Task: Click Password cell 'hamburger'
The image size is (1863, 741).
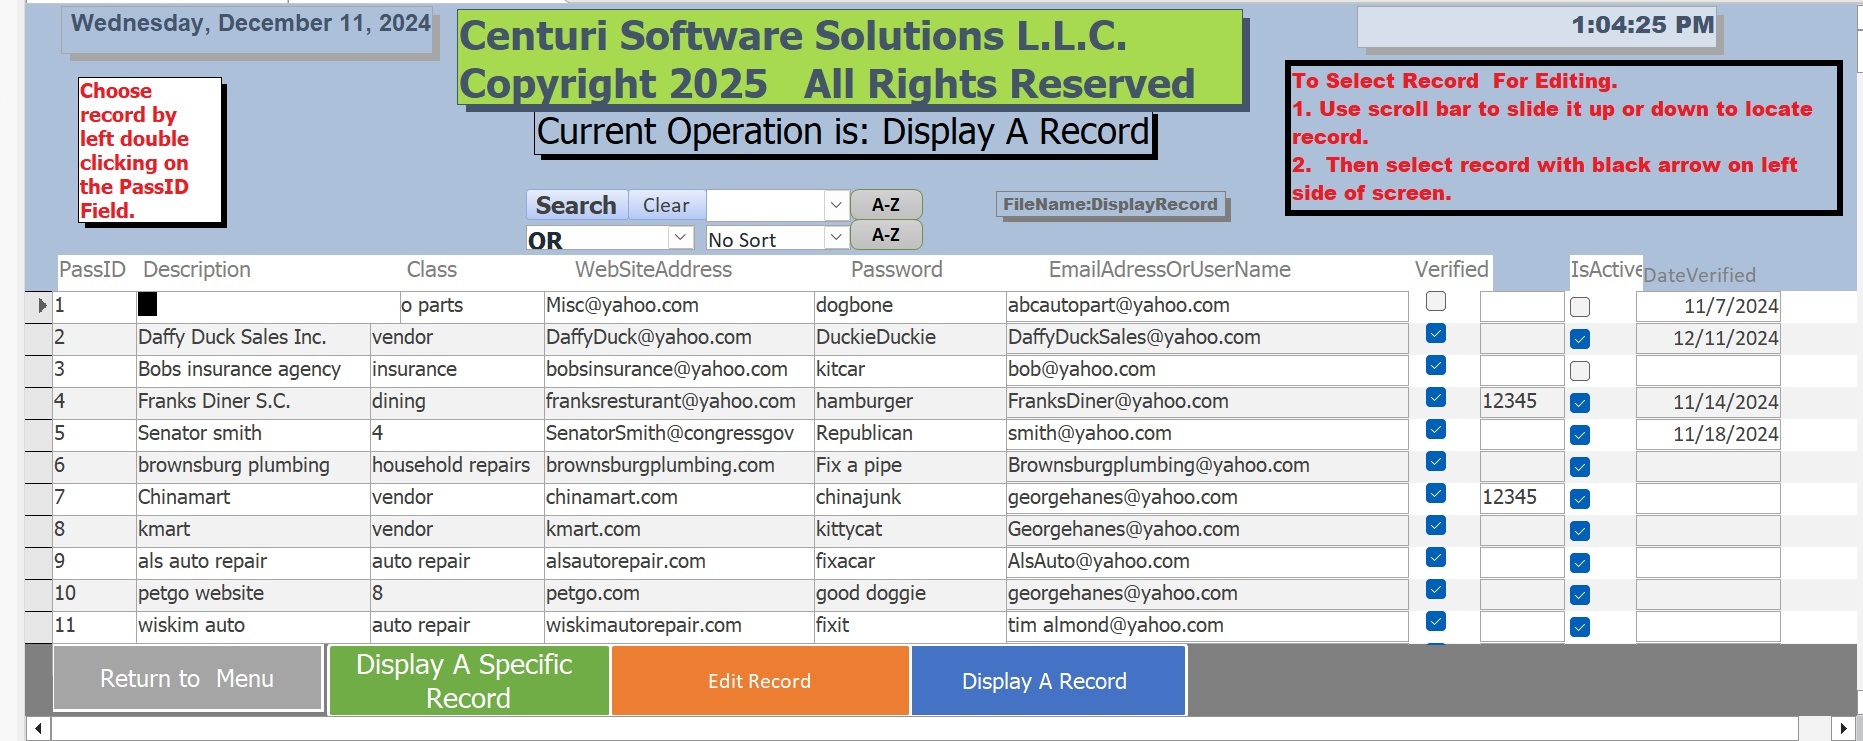Action: pos(909,402)
